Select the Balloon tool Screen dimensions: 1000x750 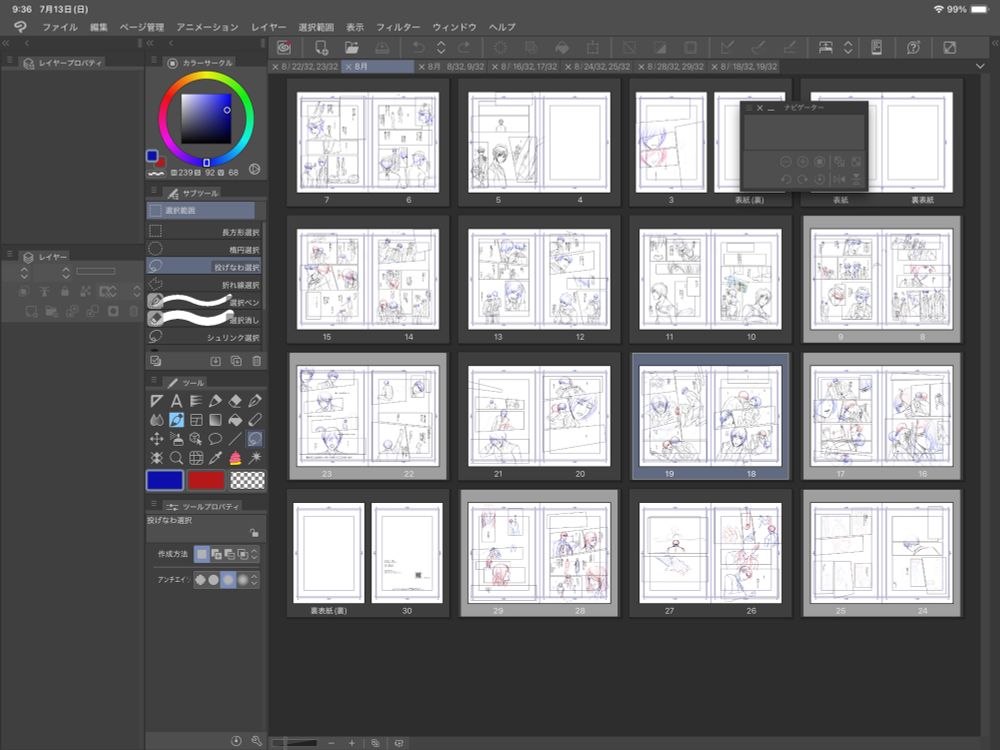coord(216,439)
